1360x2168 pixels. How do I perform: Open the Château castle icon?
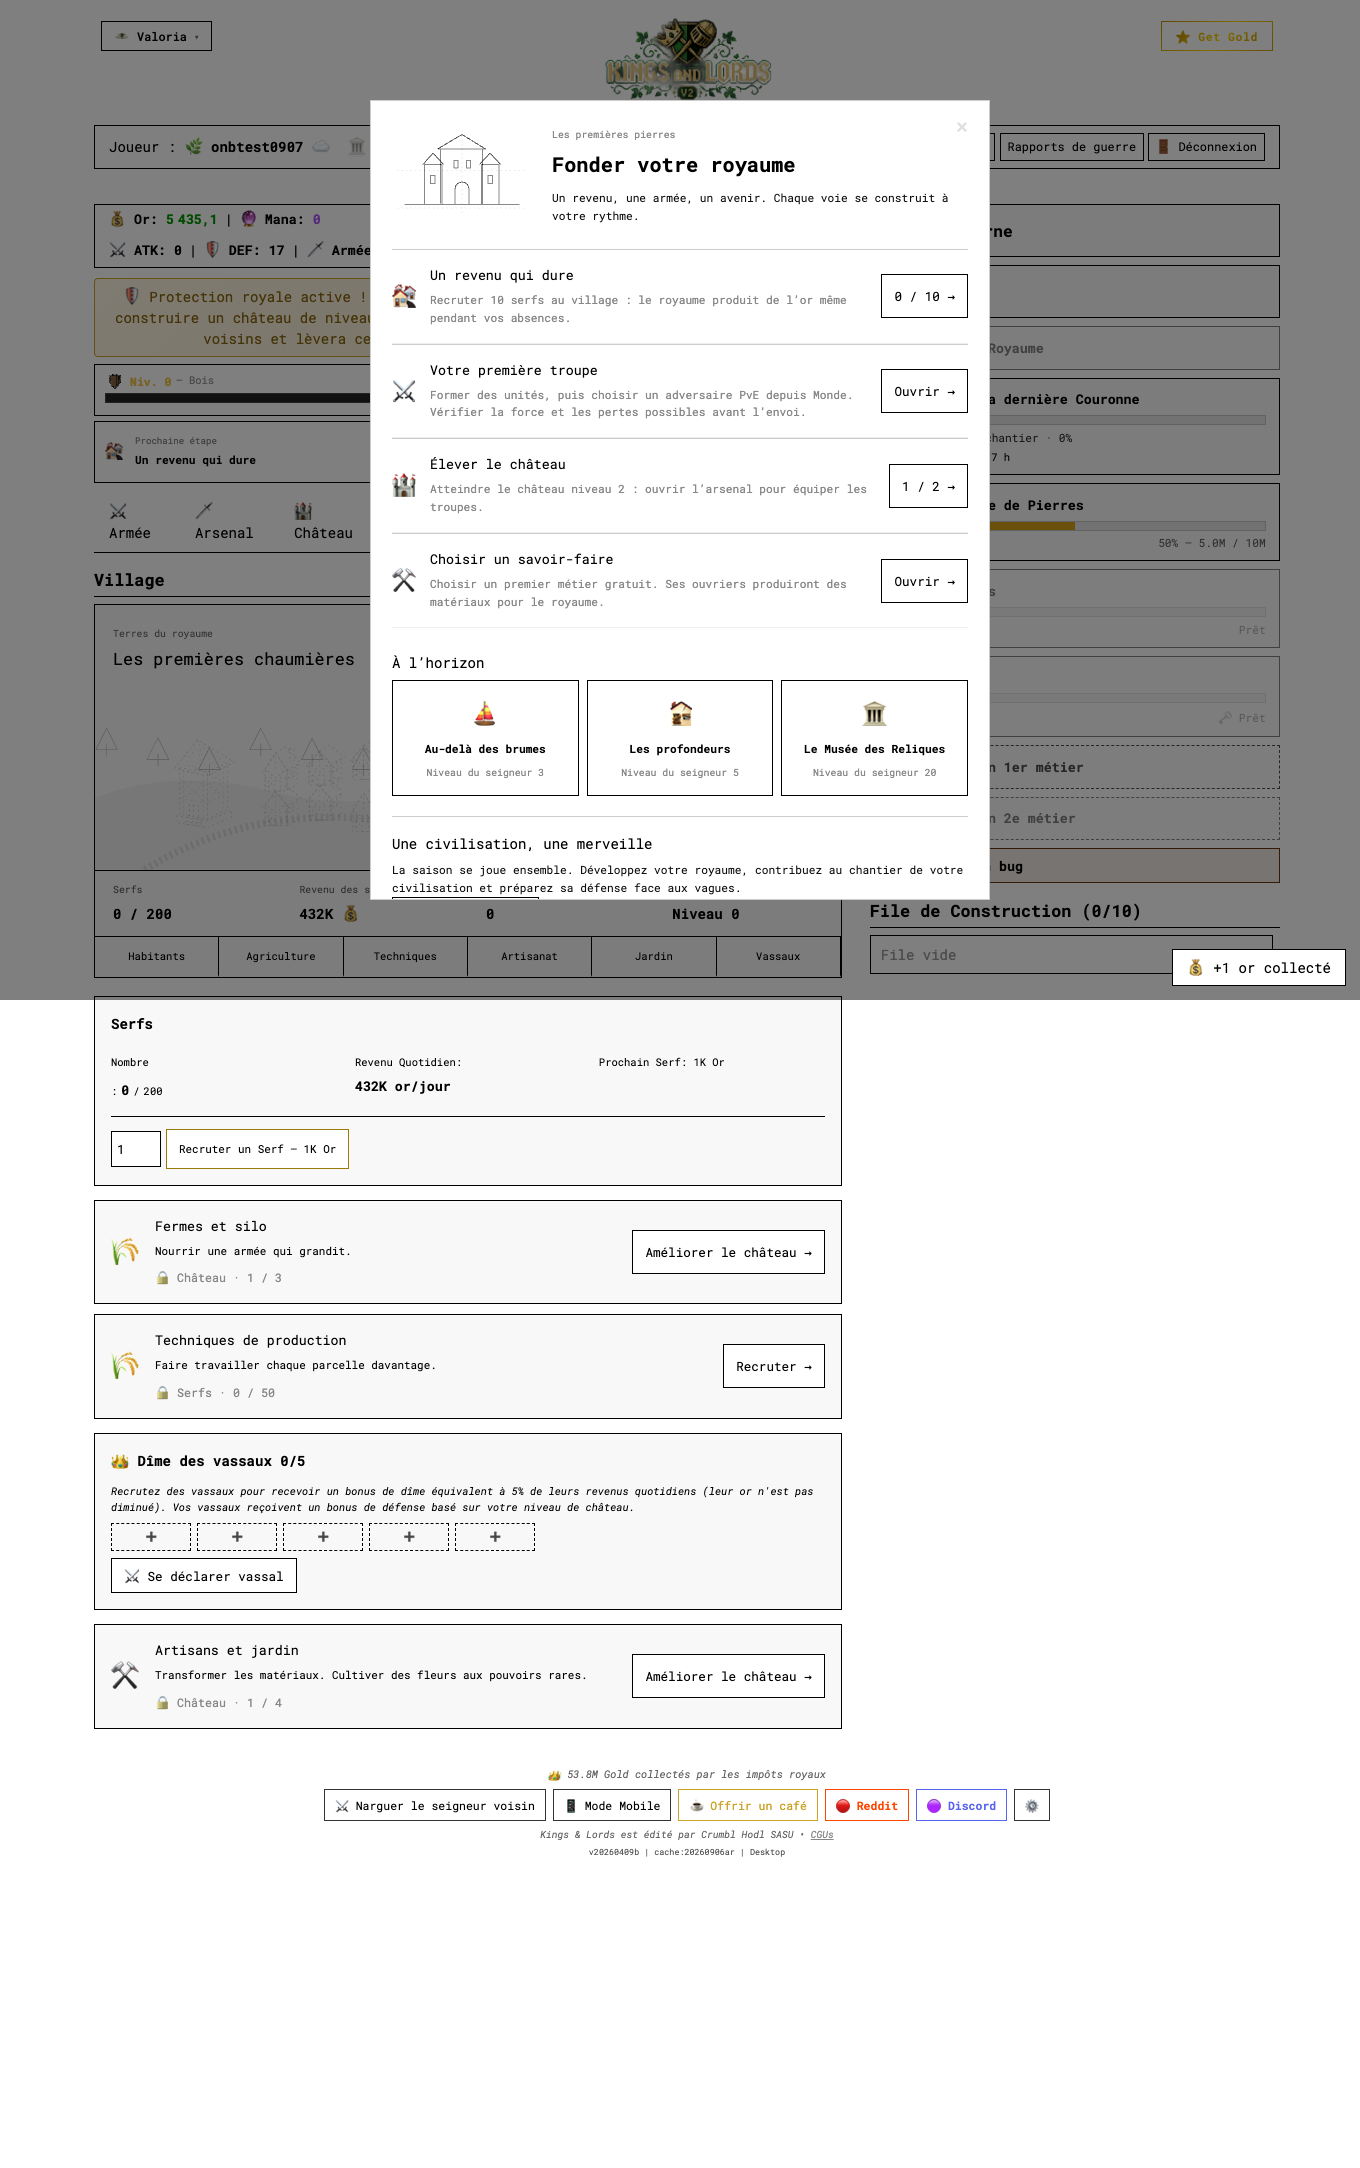pyautogui.click(x=303, y=511)
